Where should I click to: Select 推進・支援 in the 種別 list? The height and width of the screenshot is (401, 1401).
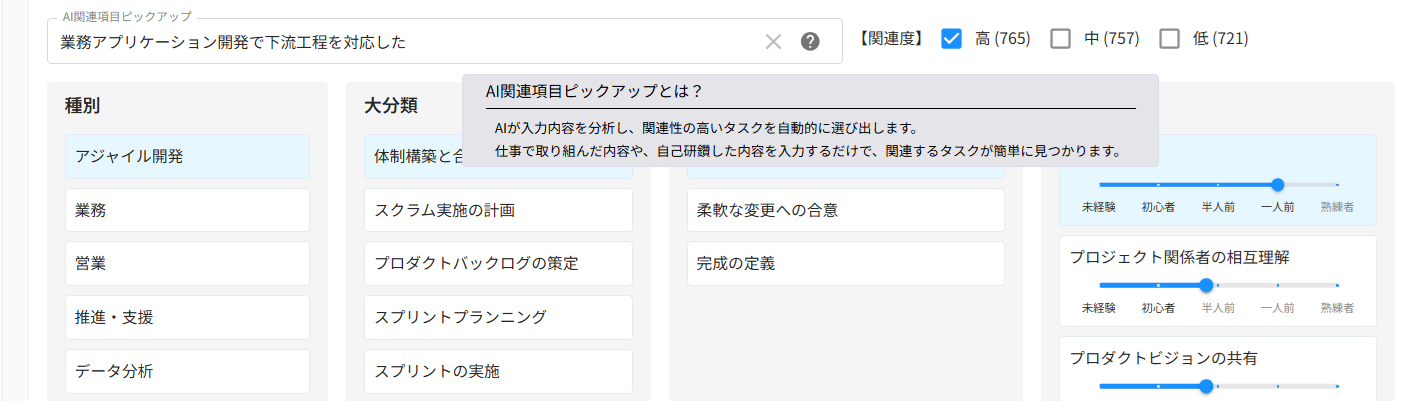tap(187, 317)
